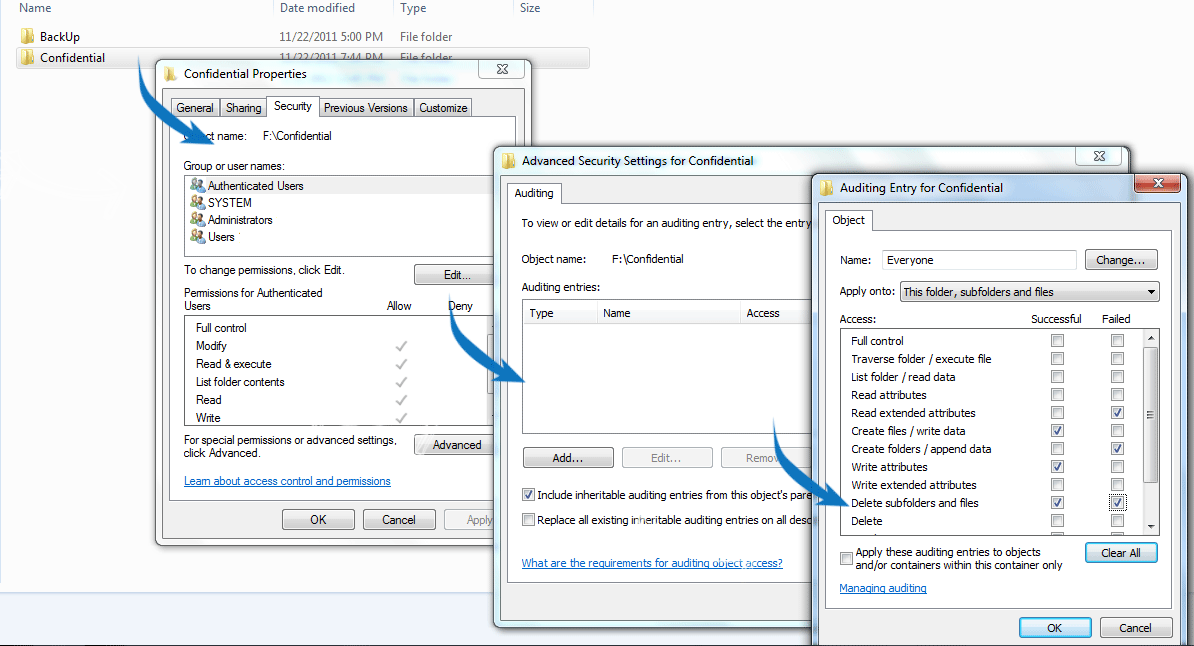
Task: Open the 'Managing auditing' link
Action: point(882,588)
